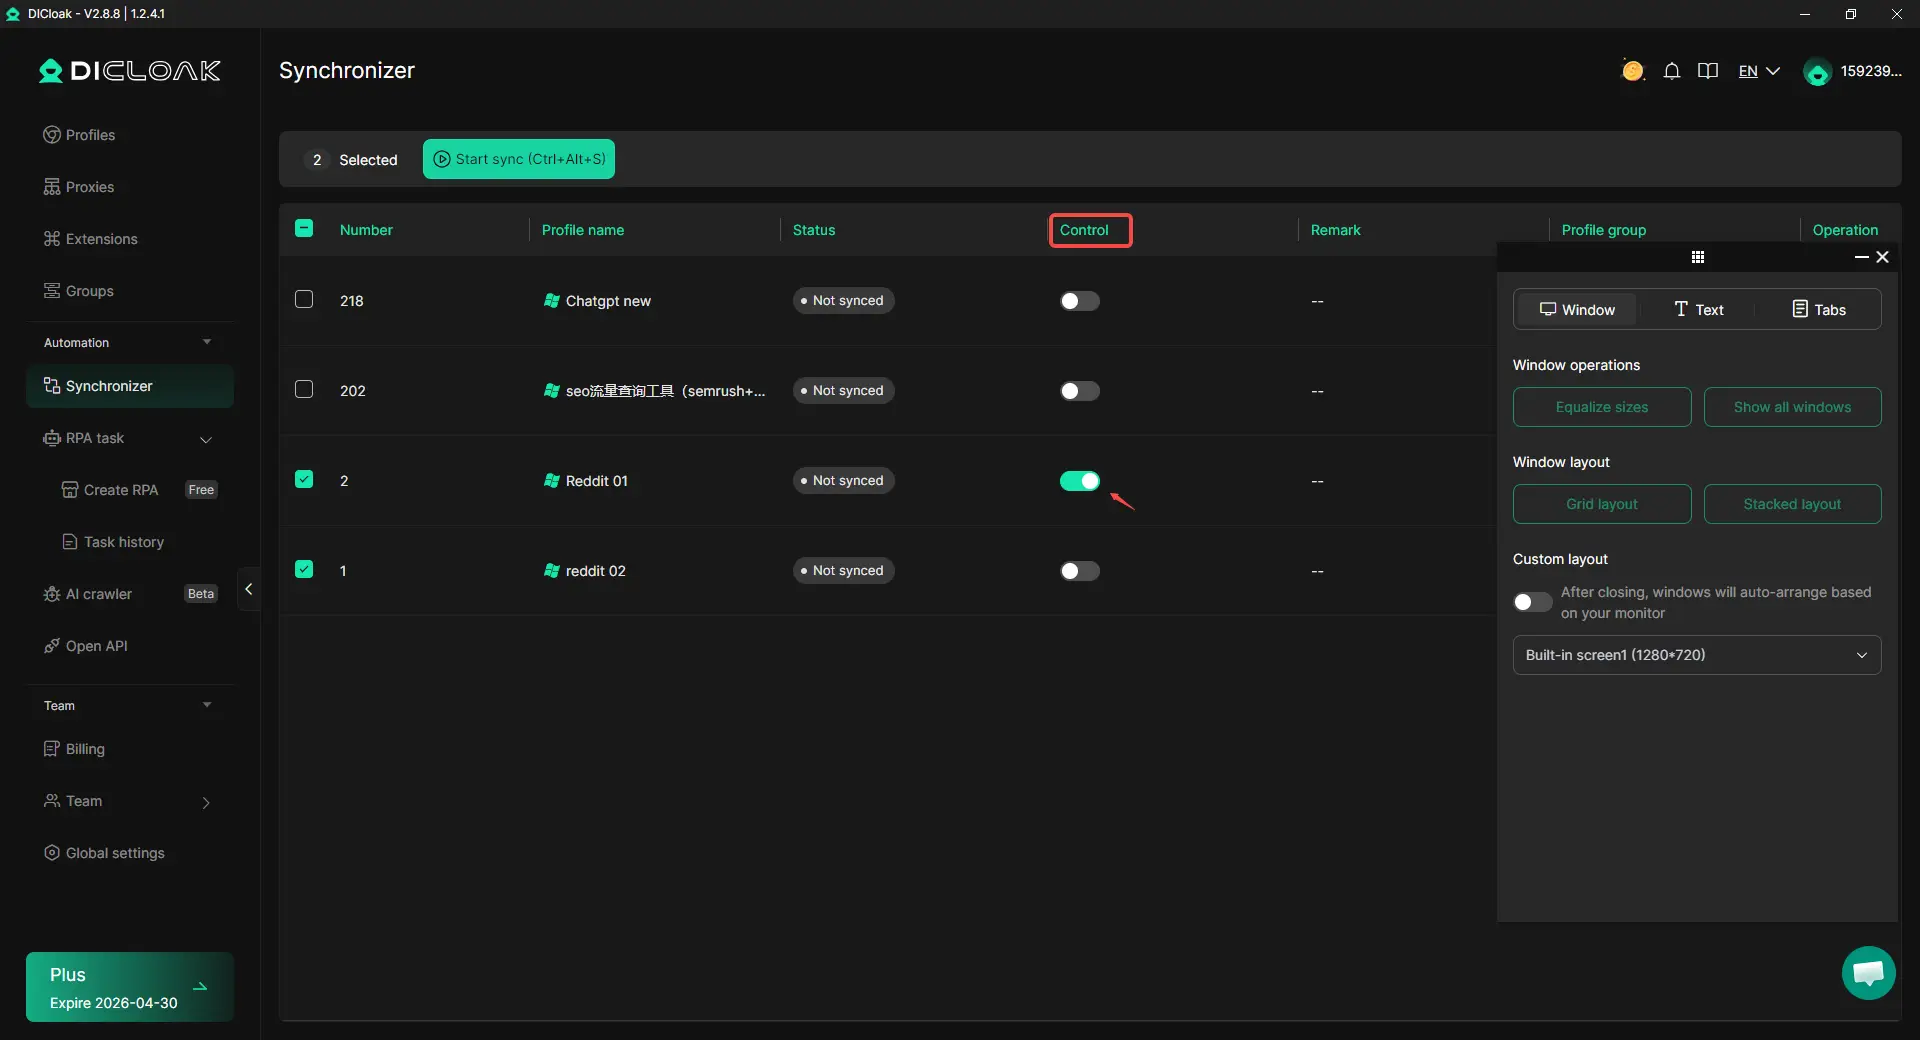Click the Plus plan expiry banner
The width and height of the screenshot is (1920, 1040).
130,987
